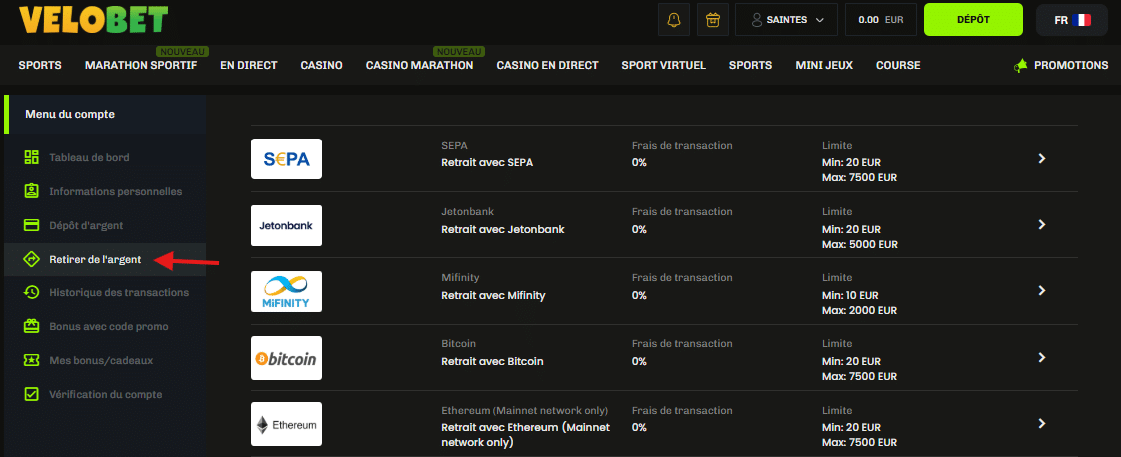Open the FR language selector
Image resolution: width=1121 pixels, height=457 pixels.
coord(1072,19)
